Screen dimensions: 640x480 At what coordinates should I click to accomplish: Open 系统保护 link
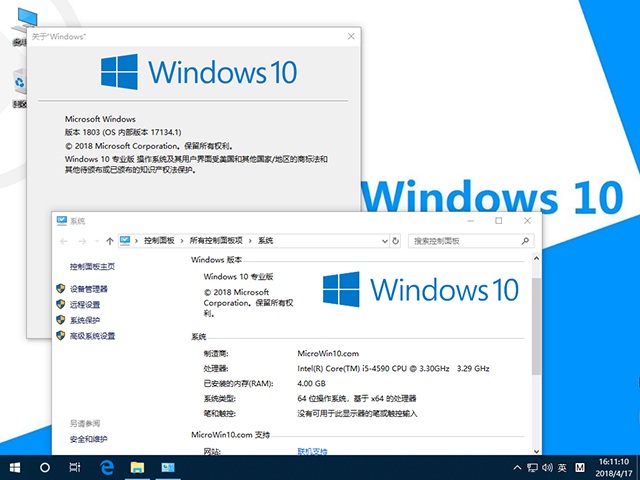tap(85, 320)
